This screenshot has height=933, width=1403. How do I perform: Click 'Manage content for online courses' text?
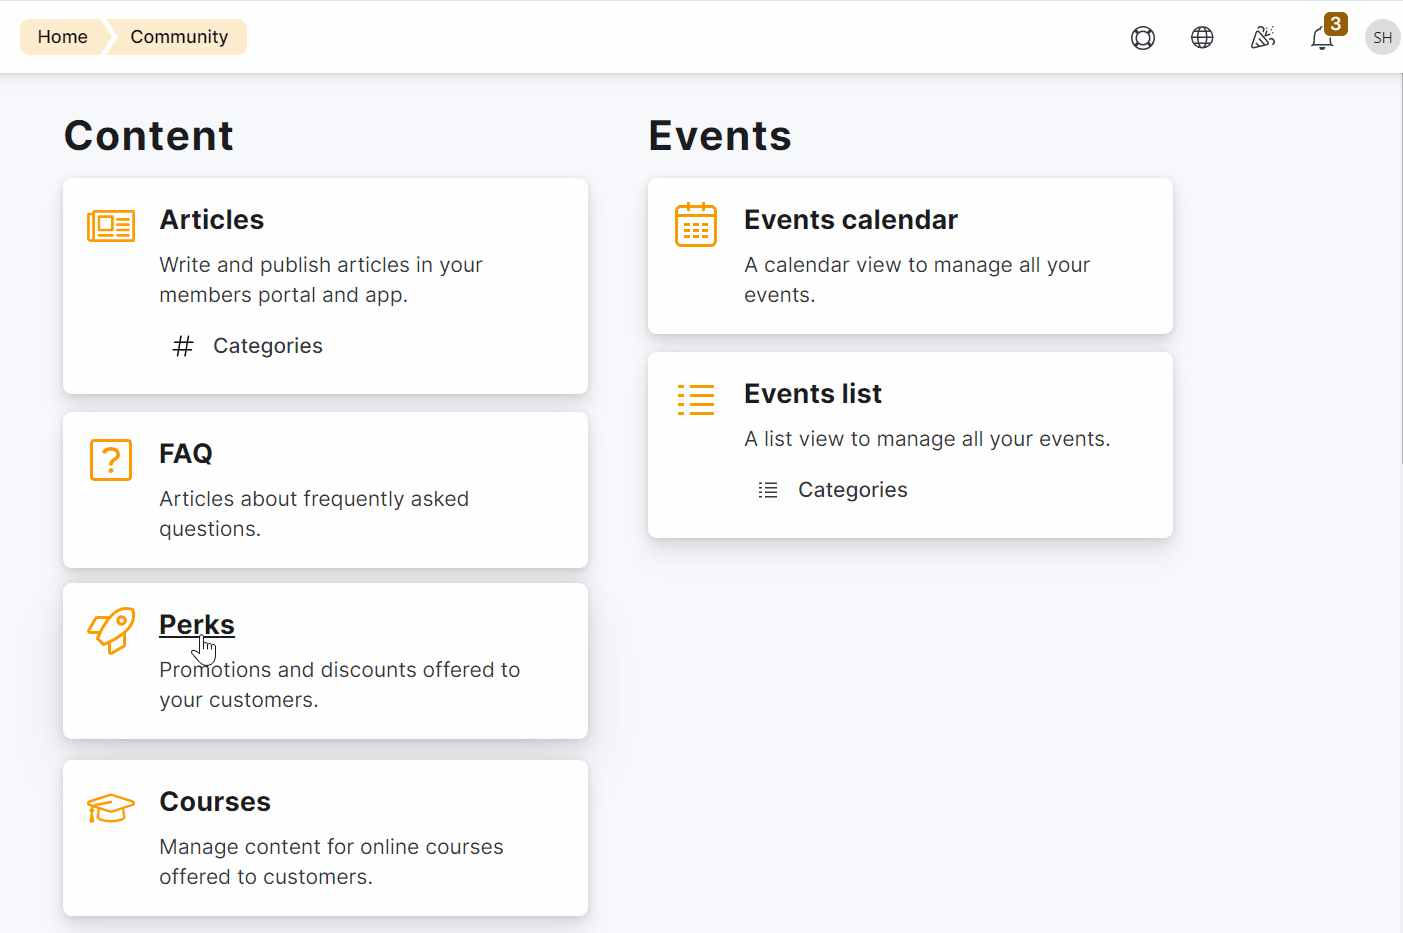[x=331, y=862]
